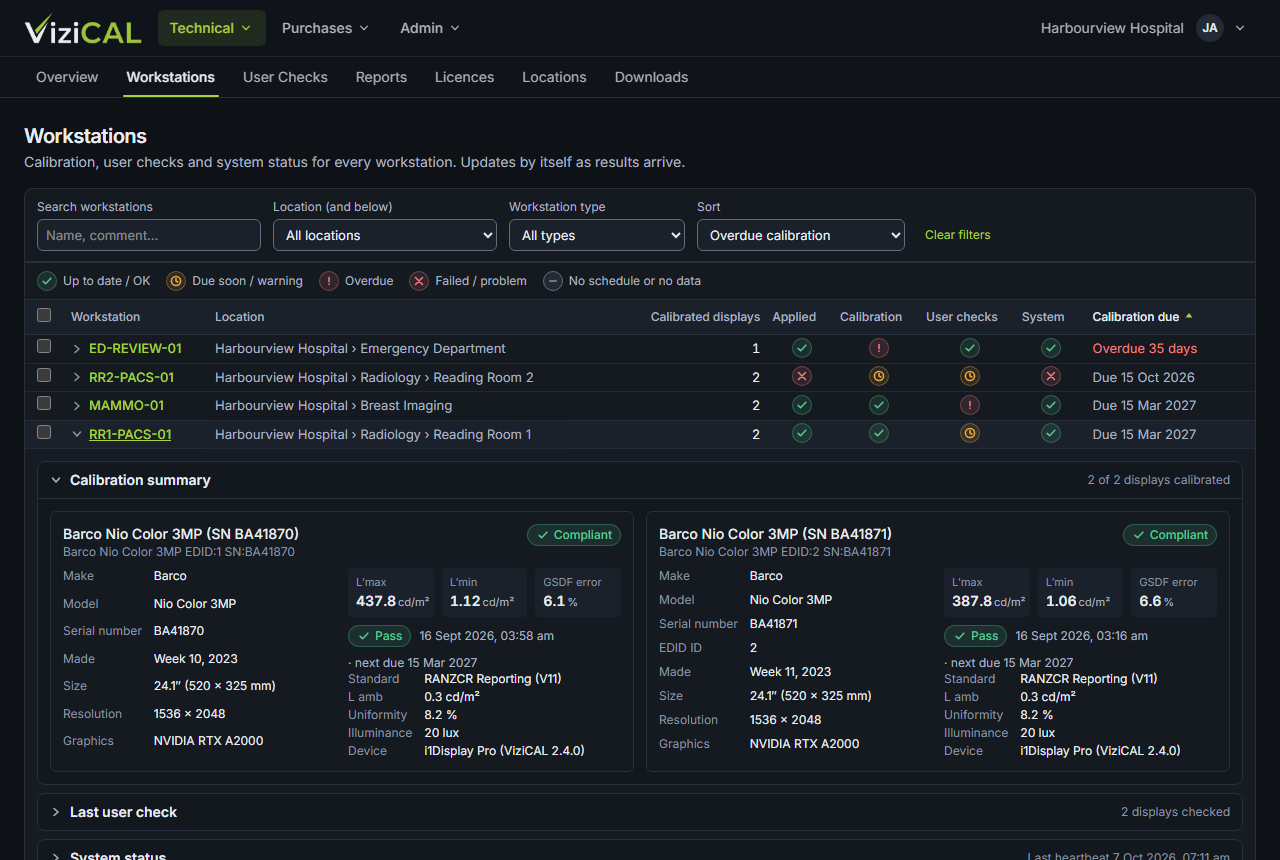Click the 'Overdue 35 days' text
The width and height of the screenshot is (1280, 860).
tap(1144, 349)
